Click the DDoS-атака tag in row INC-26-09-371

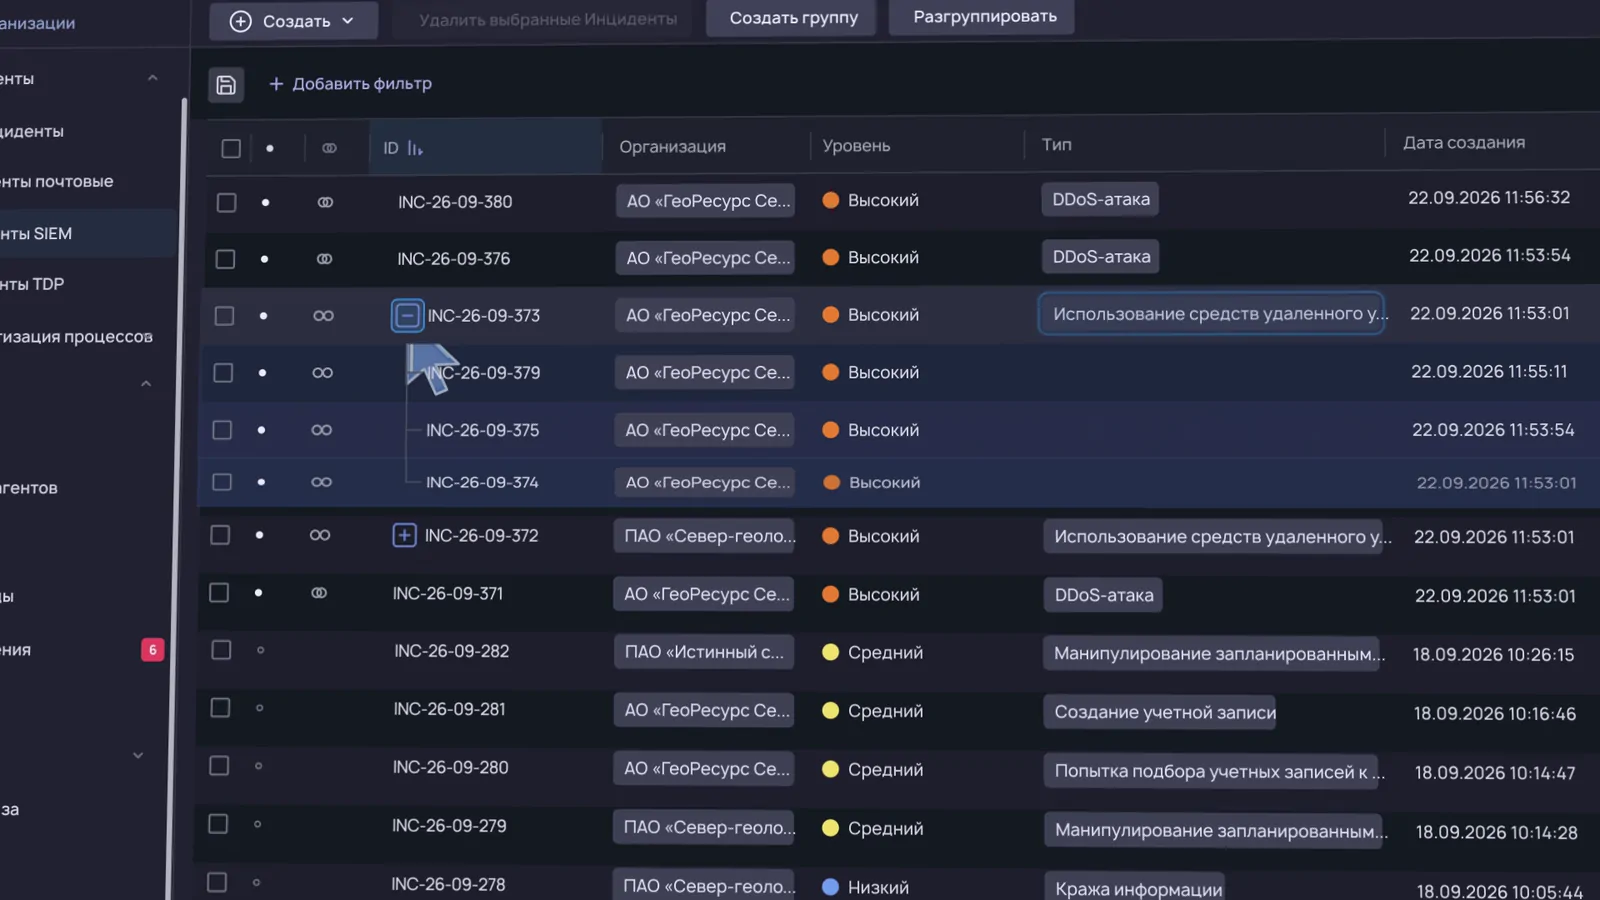point(1103,595)
